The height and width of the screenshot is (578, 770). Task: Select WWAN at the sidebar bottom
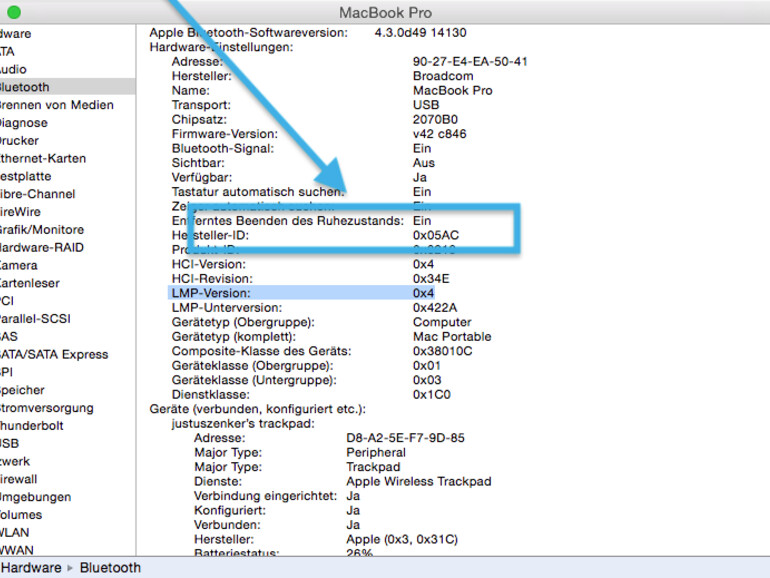pyautogui.click(x=17, y=550)
